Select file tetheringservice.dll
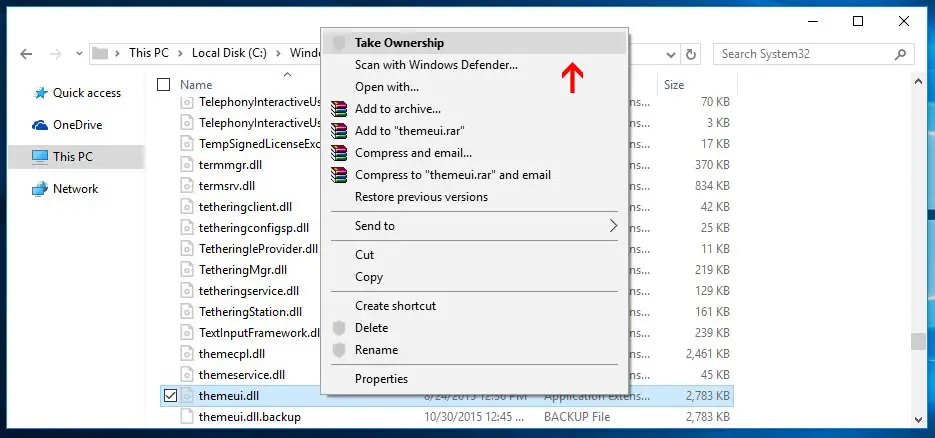This screenshot has width=935, height=438. [x=249, y=291]
